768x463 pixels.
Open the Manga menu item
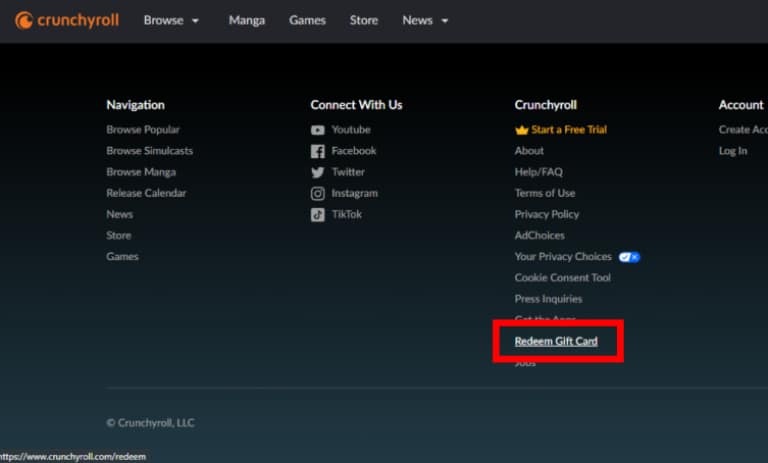247,21
